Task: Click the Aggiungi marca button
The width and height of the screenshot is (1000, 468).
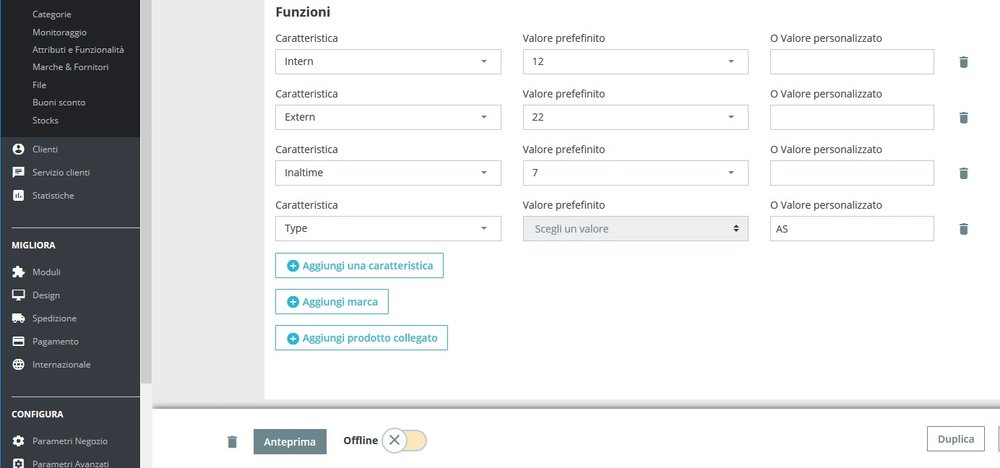Action: (x=331, y=302)
